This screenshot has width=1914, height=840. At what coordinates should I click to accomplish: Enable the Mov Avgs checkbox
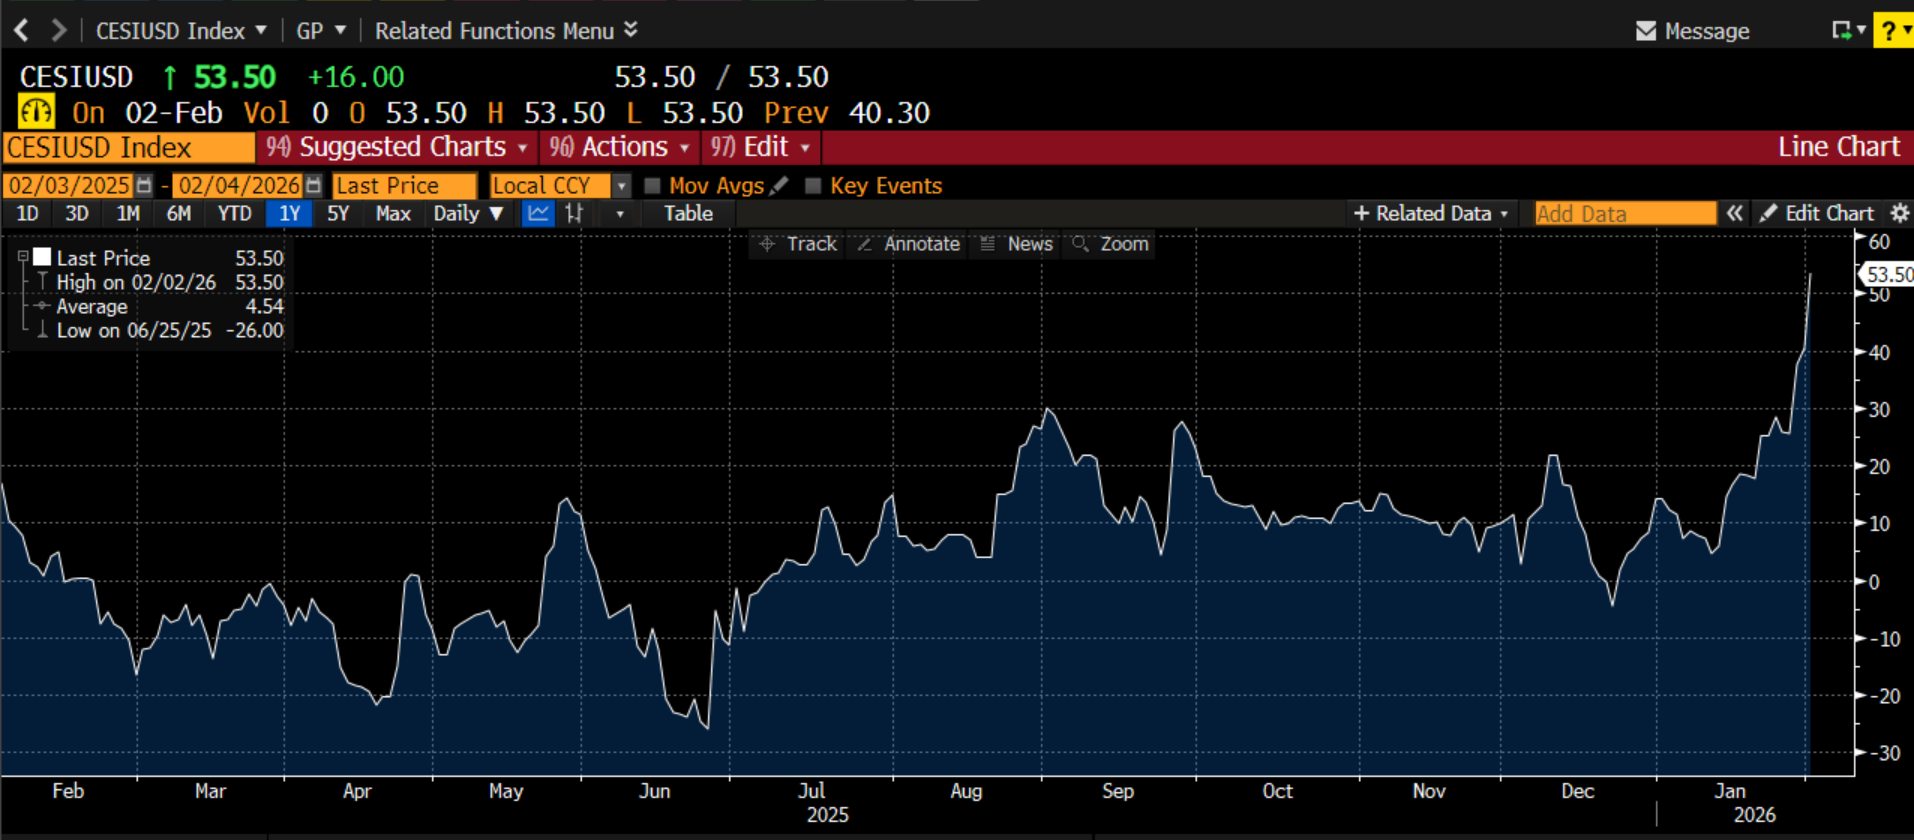pyautogui.click(x=652, y=186)
